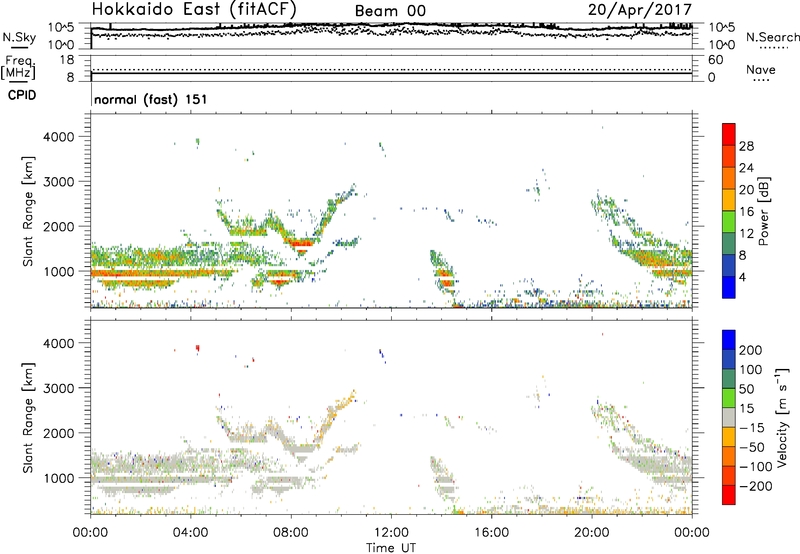
Task: Click the blue bottom of power color bar
Action: click(729, 287)
